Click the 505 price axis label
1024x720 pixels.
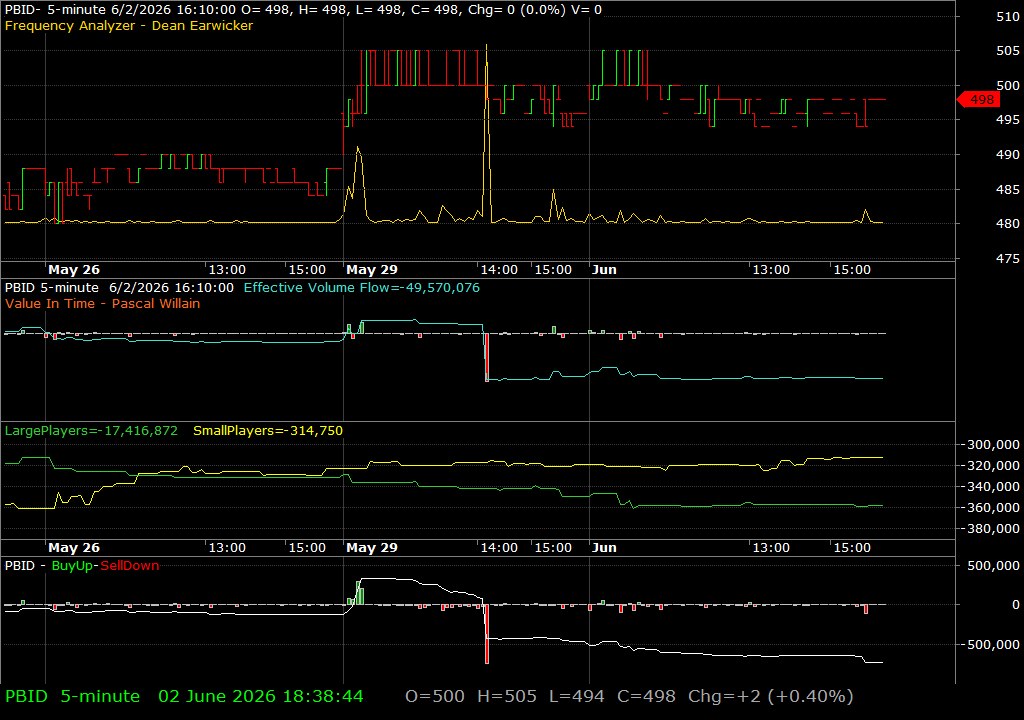tap(1008, 51)
